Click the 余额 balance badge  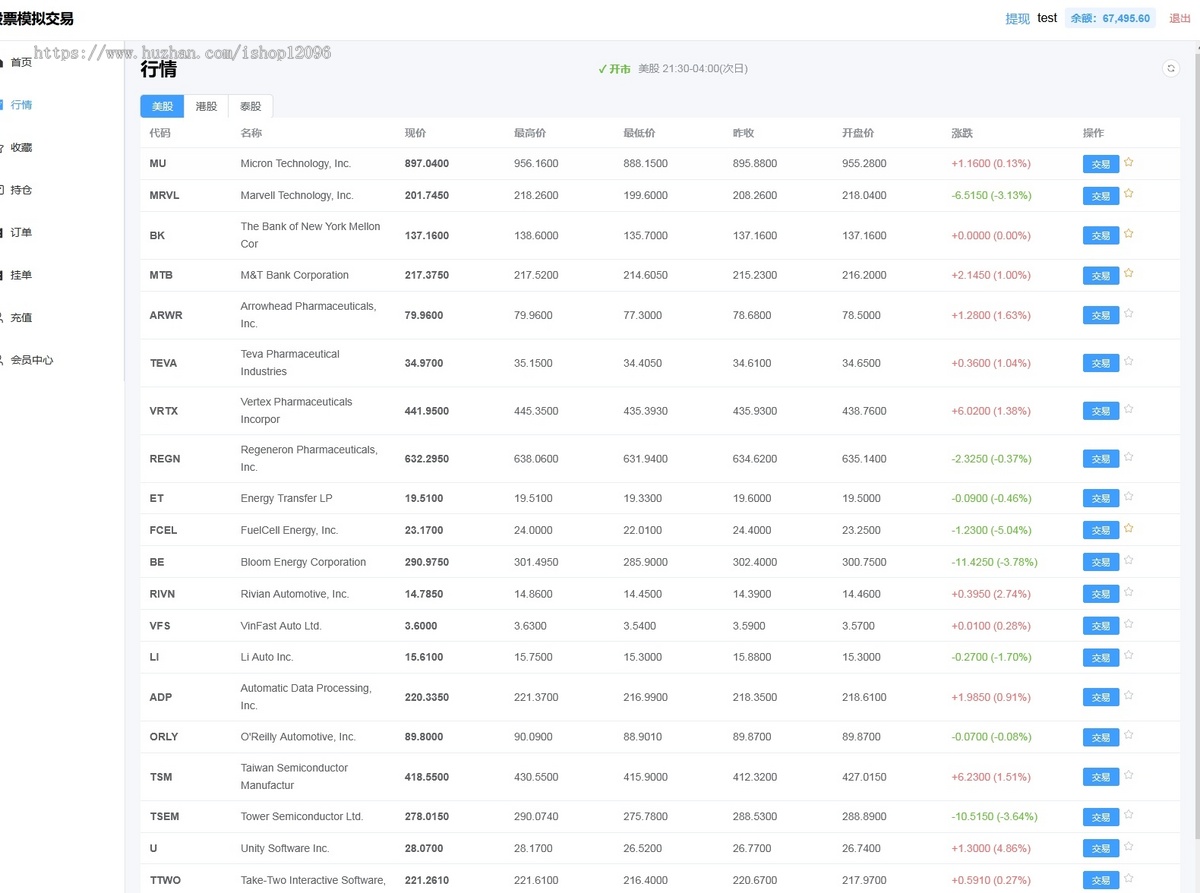click(x=1111, y=18)
